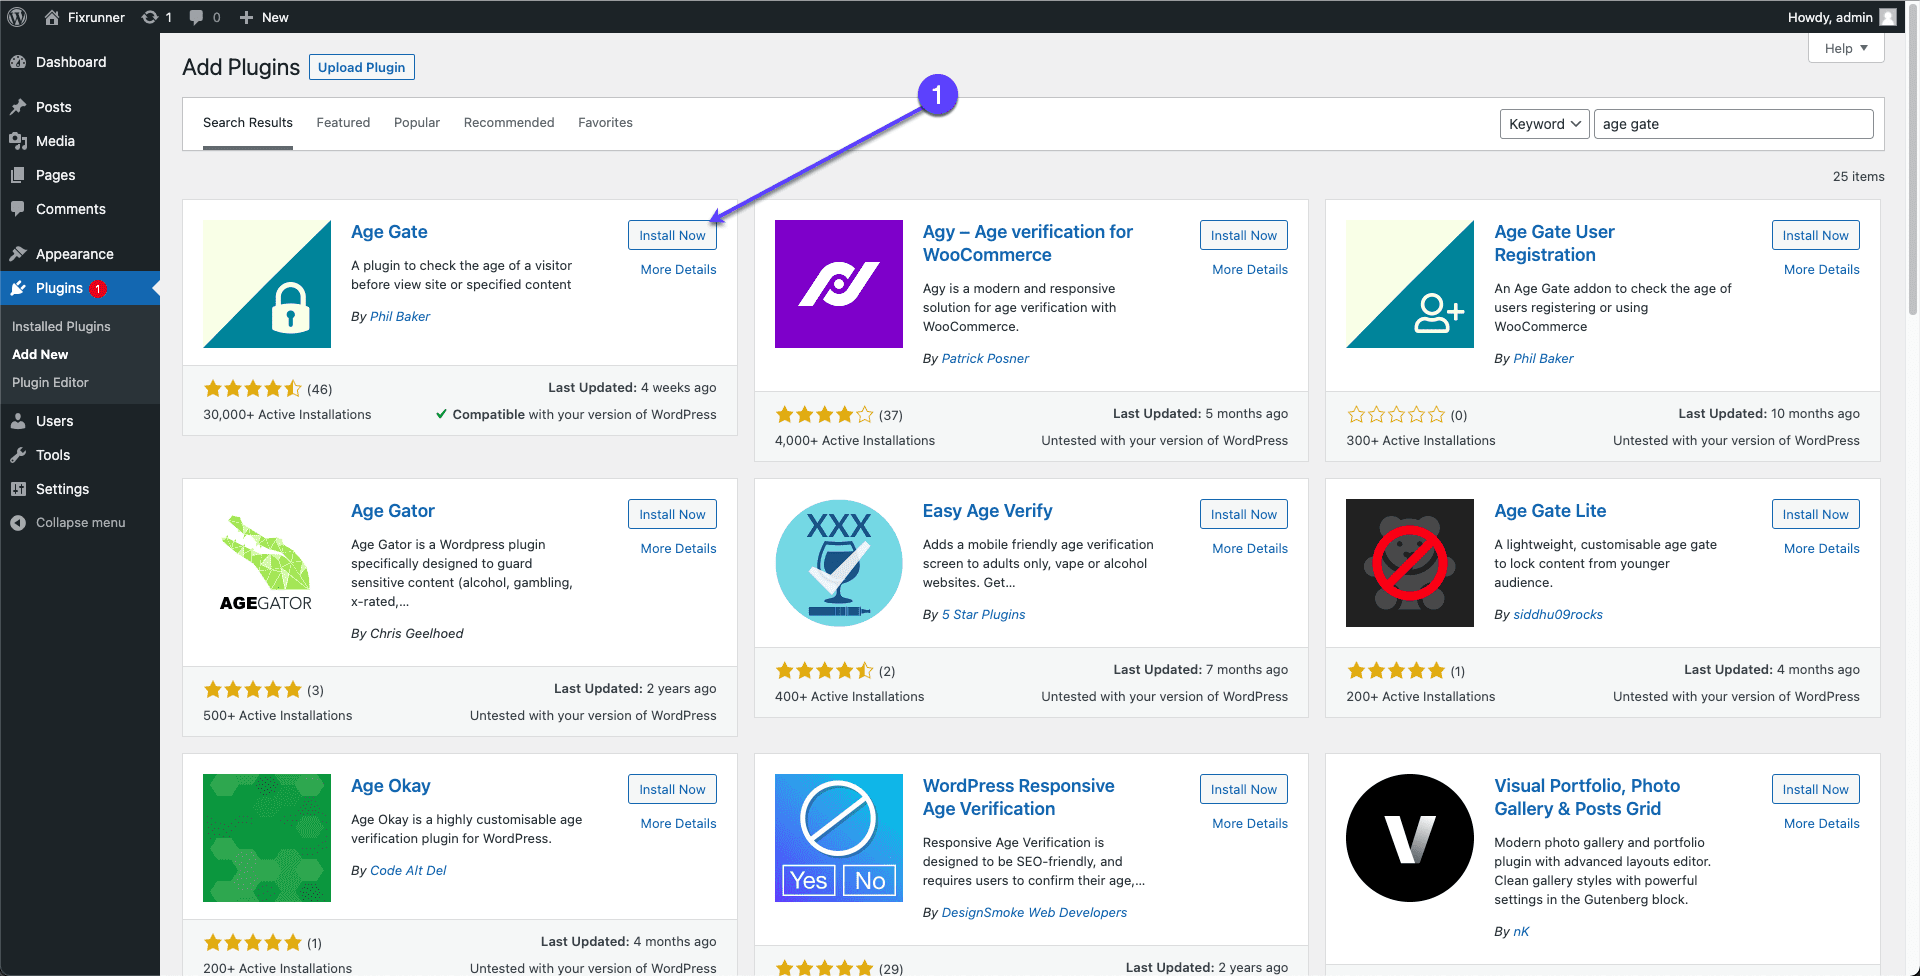Install WordPress Responsive Age Verification plugin

[1244, 789]
